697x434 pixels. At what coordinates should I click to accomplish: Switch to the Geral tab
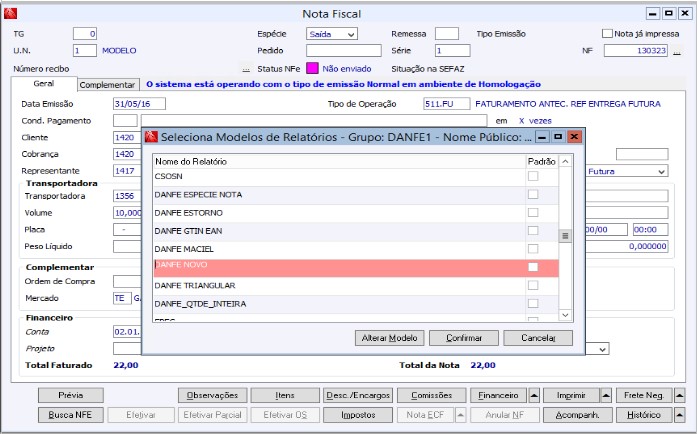[44, 84]
